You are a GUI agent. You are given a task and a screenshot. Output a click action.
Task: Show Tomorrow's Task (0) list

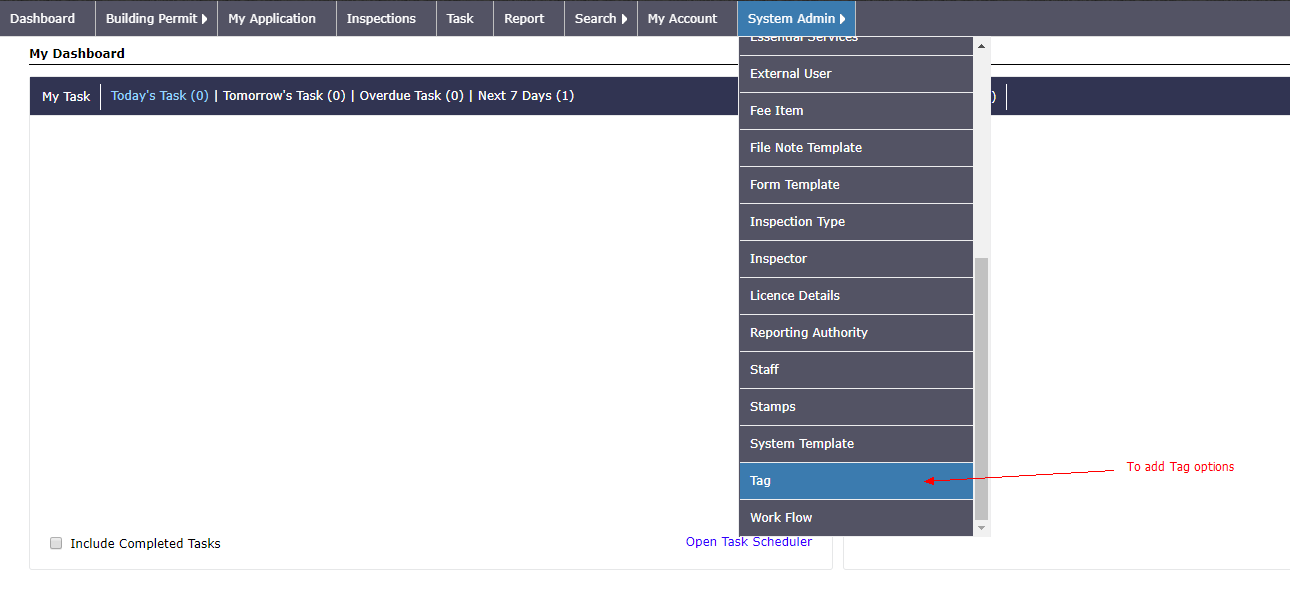click(x=284, y=96)
